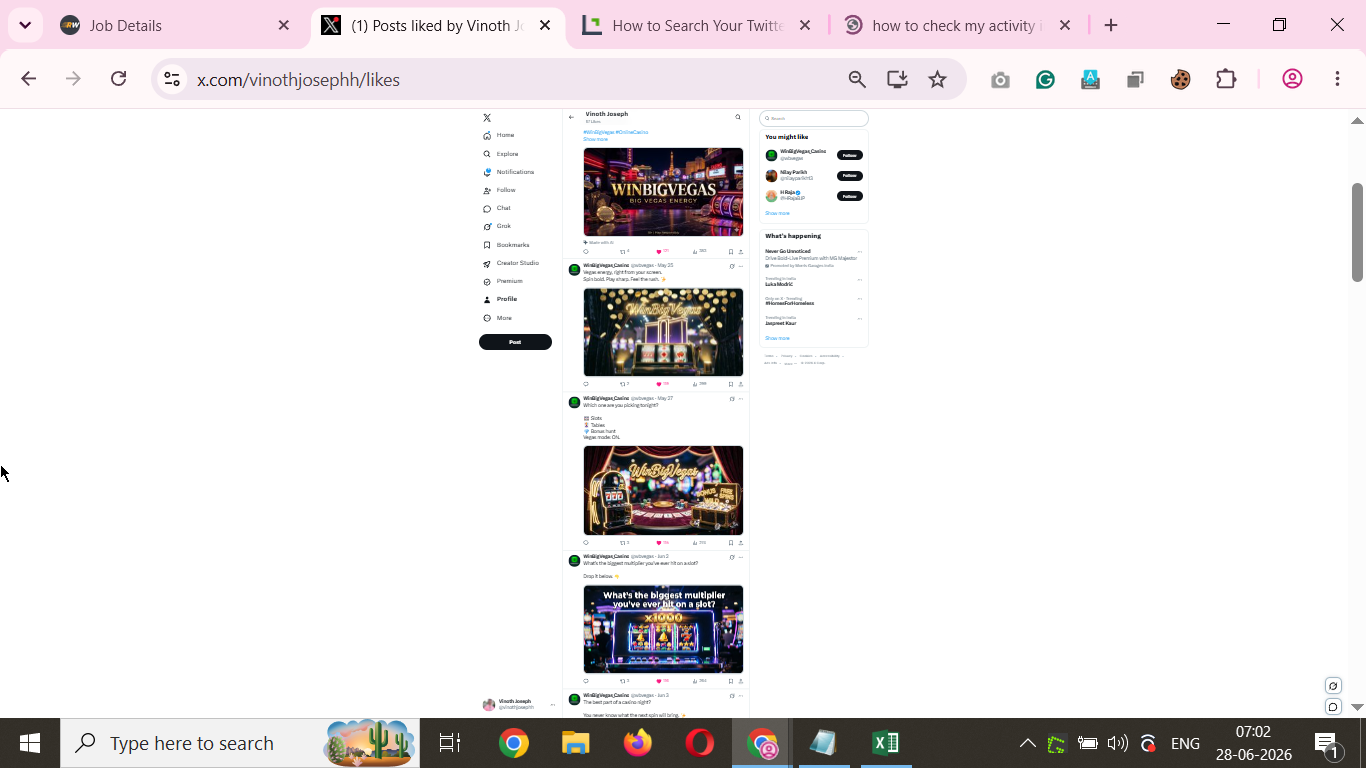Click in the X Search field
Image resolution: width=1366 pixels, height=768 pixels.
click(814, 118)
